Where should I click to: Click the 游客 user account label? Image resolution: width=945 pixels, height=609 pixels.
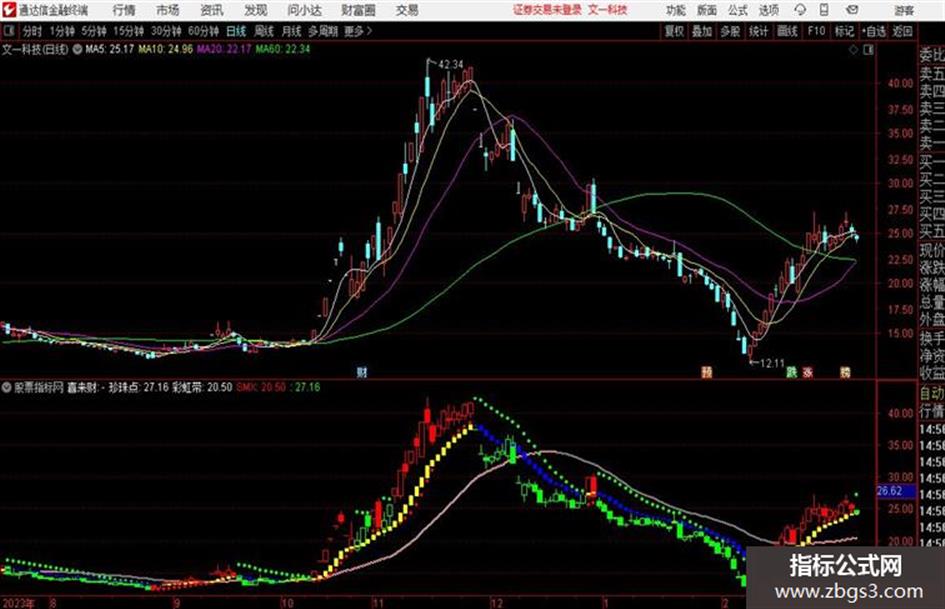pos(903,10)
